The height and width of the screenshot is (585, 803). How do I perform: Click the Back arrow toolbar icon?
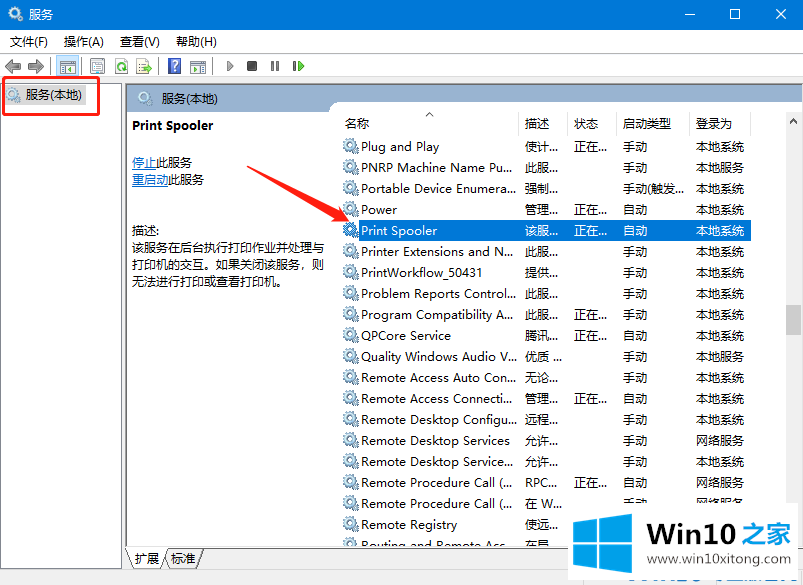pos(13,66)
